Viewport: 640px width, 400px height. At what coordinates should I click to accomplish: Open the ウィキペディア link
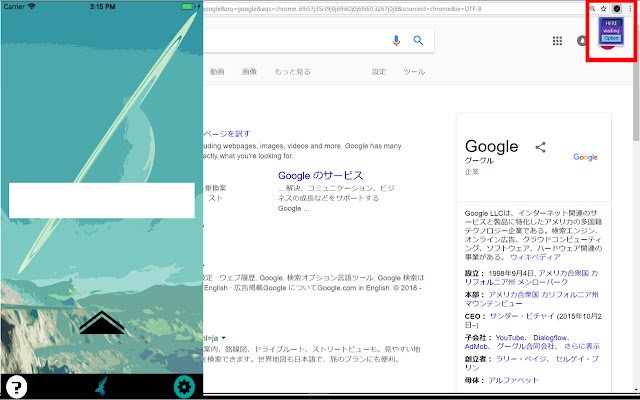click(x=535, y=257)
